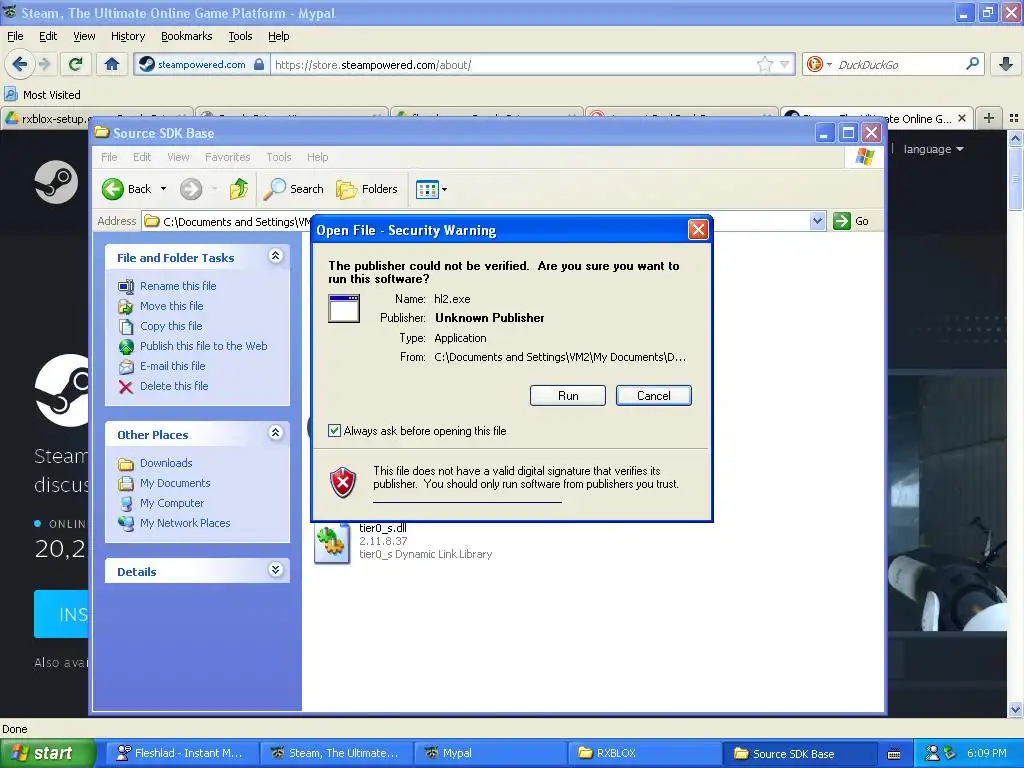This screenshot has height=768, width=1024.
Task: Click Copy this file
Action: click(x=161, y=326)
